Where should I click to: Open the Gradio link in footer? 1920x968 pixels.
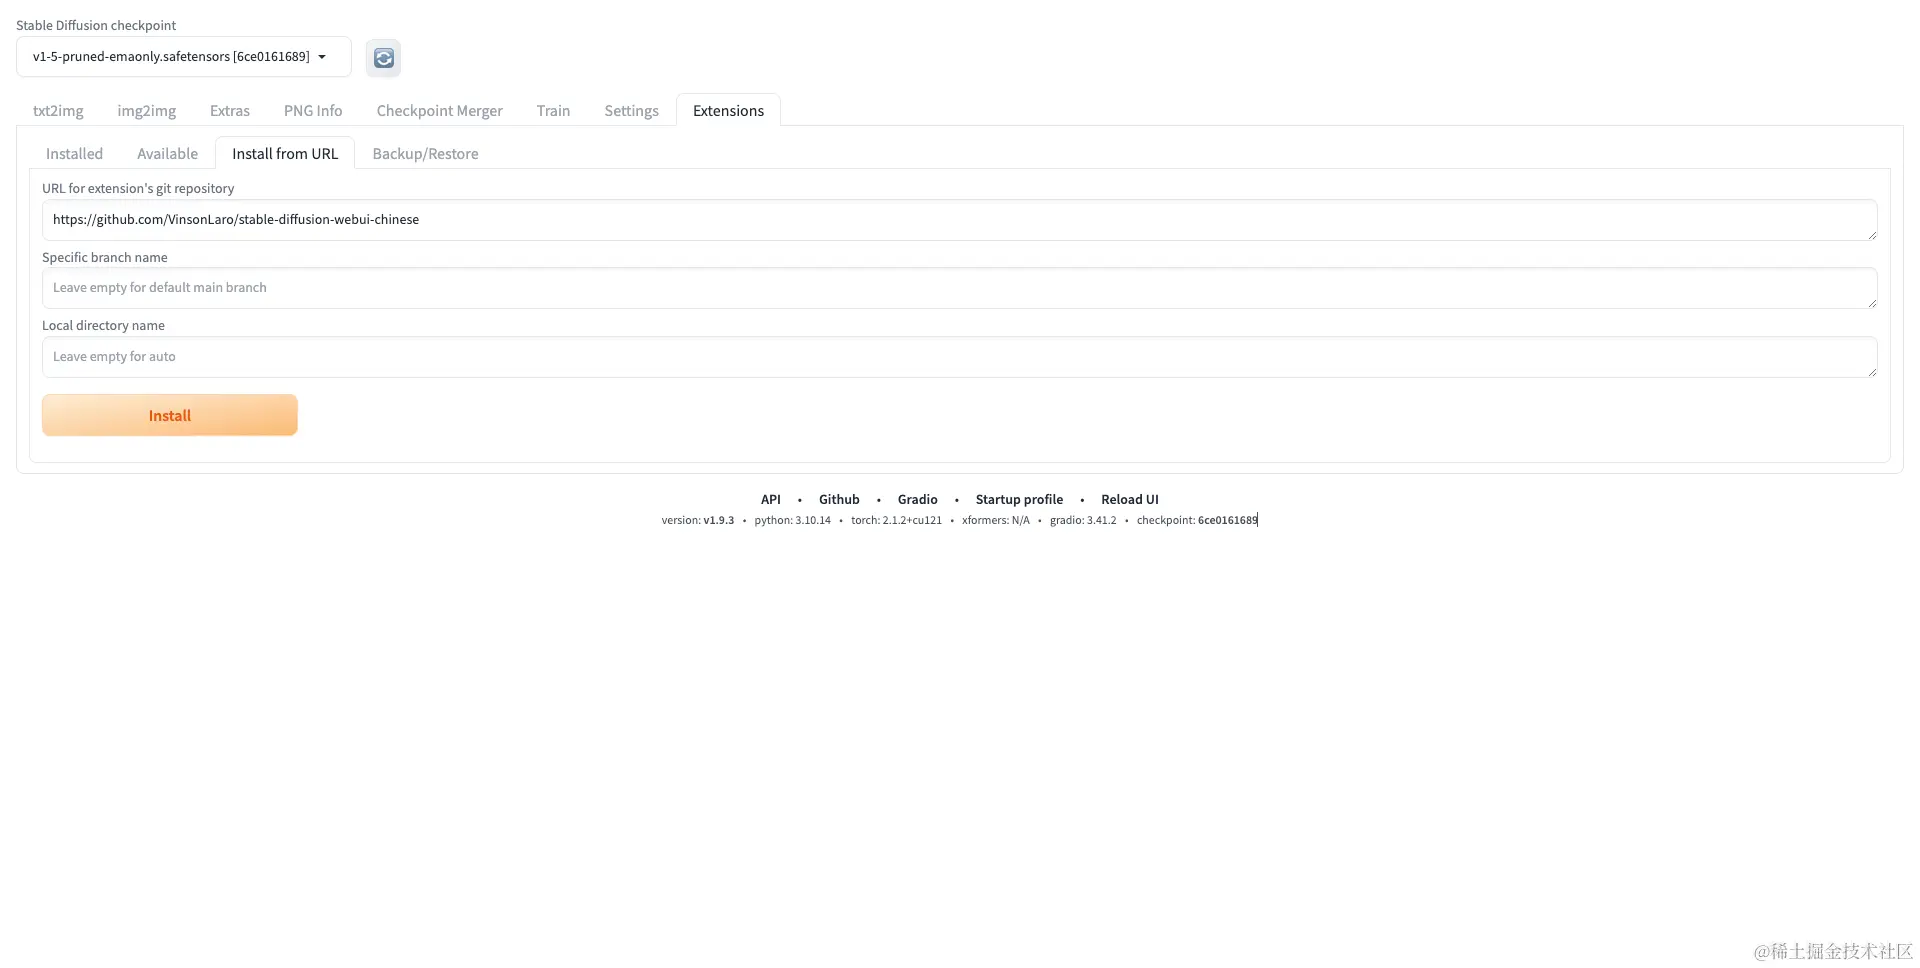click(x=917, y=499)
